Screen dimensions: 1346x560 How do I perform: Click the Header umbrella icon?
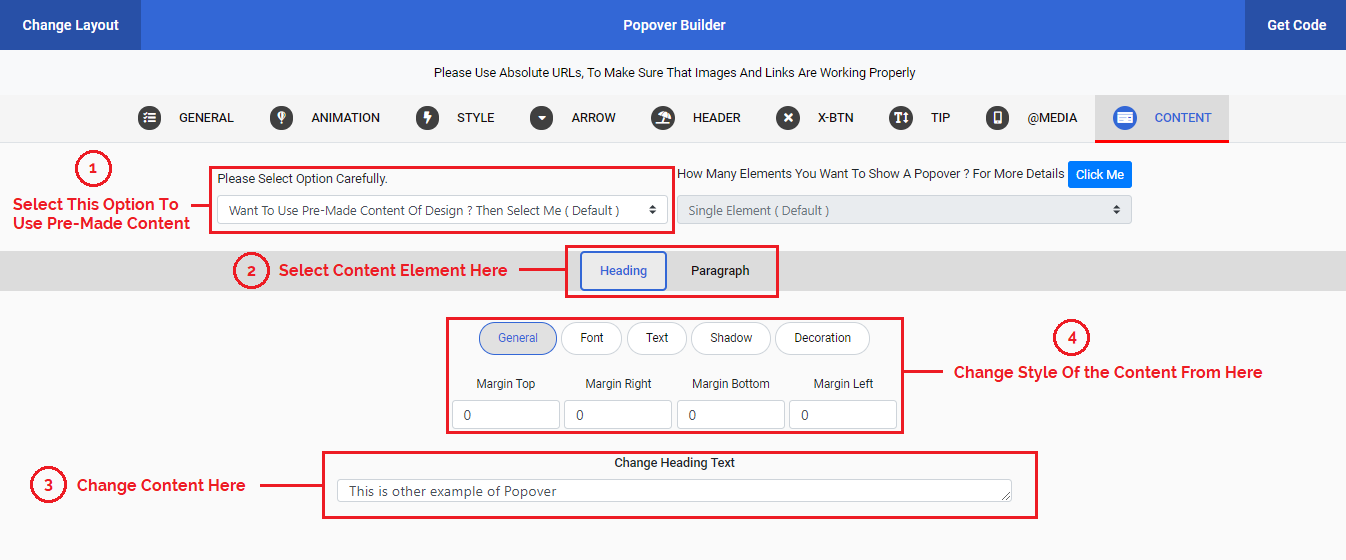(663, 118)
